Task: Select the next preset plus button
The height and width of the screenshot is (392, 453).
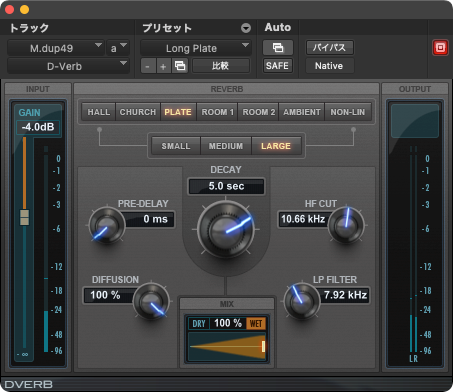Action: [x=163, y=66]
